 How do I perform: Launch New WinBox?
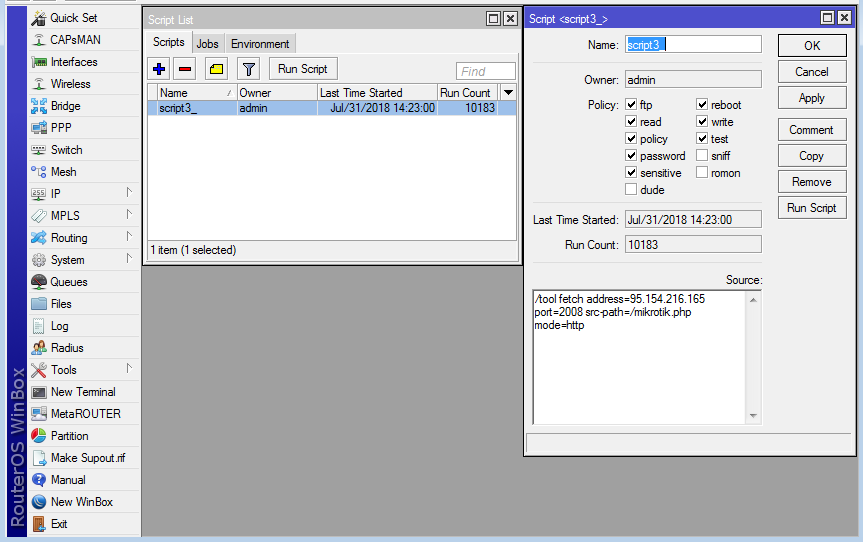pos(84,502)
